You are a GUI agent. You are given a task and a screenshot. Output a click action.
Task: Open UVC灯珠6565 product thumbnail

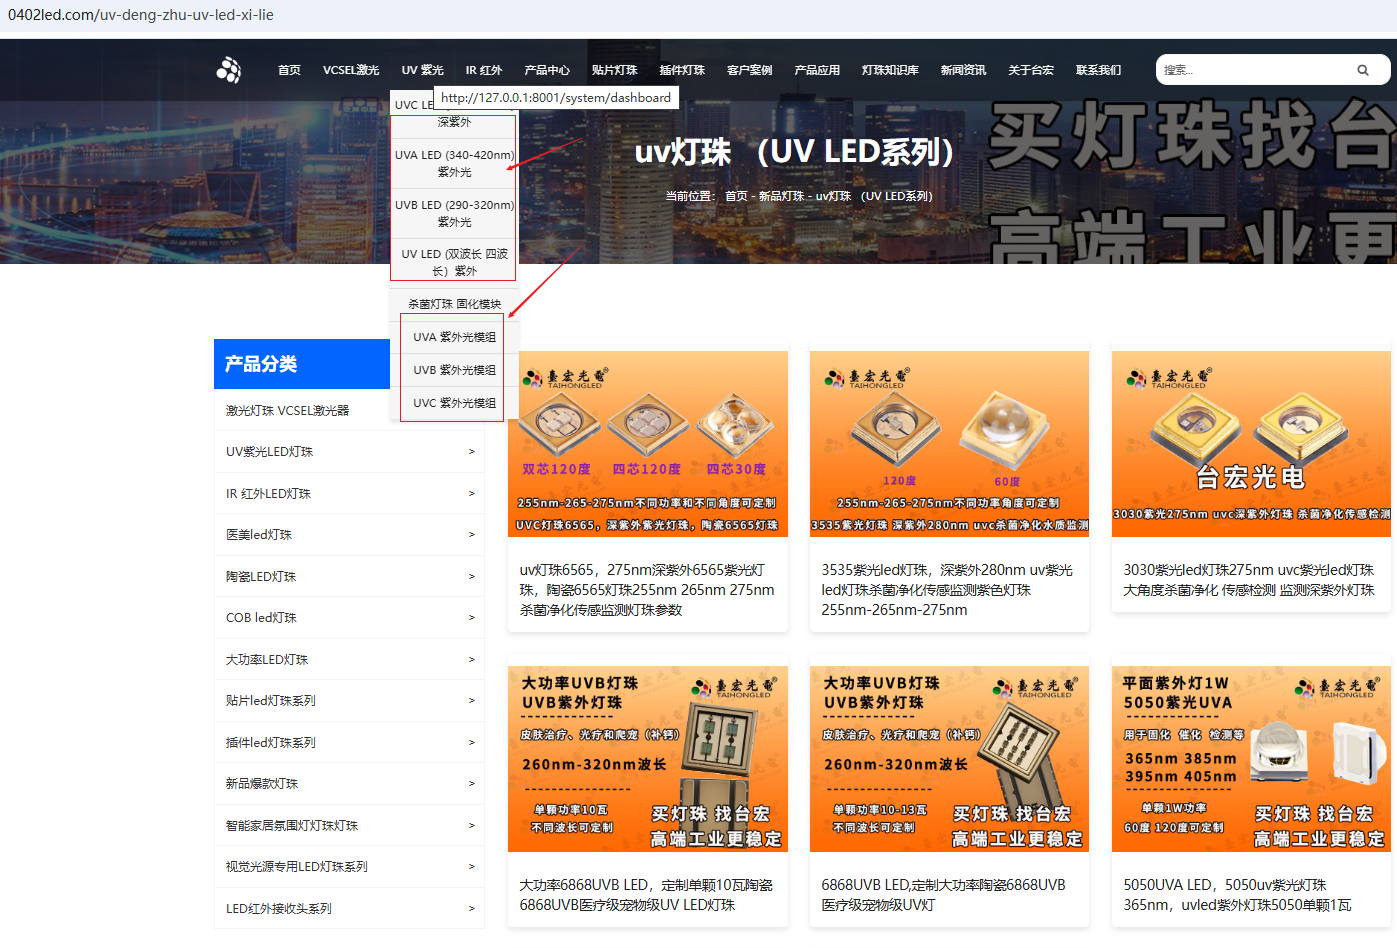click(x=648, y=444)
